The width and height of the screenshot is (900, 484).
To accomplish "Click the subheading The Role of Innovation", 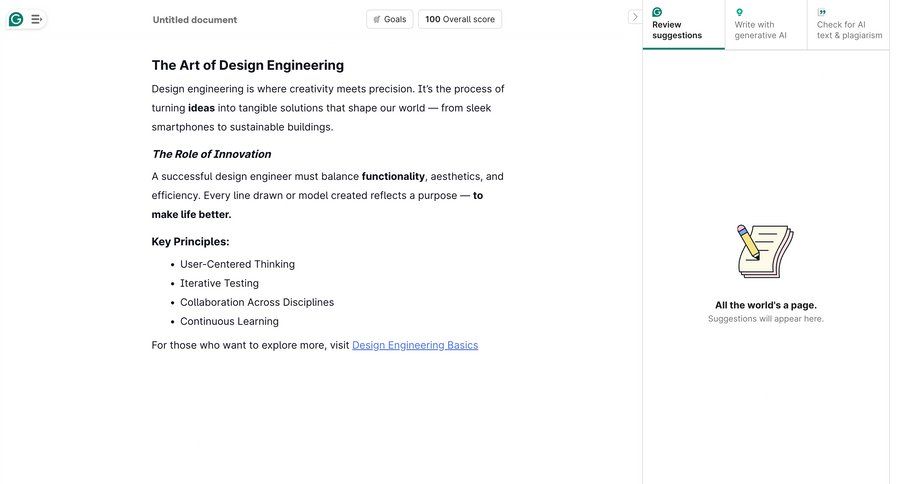I will [x=211, y=154].
